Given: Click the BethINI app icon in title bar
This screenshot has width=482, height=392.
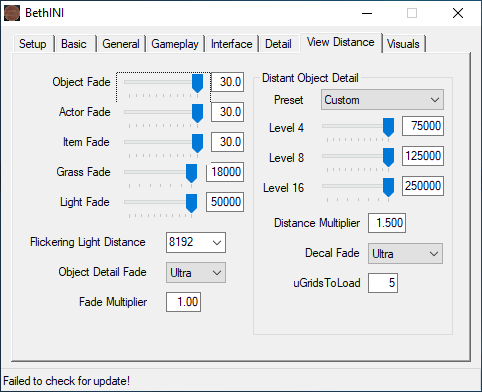Looking at the screenshot, I should click(x=12, y=13).
